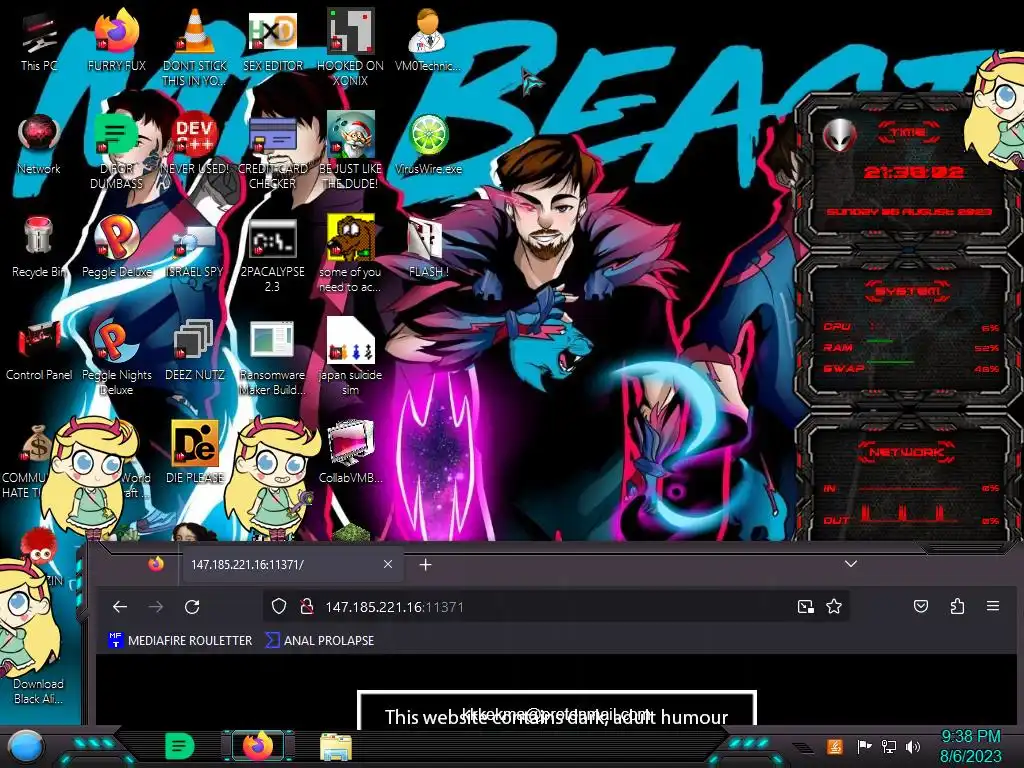Open the HxD hex editor shortcut
This screenshot has width=1024, height=768.
(x=272, y=40)
